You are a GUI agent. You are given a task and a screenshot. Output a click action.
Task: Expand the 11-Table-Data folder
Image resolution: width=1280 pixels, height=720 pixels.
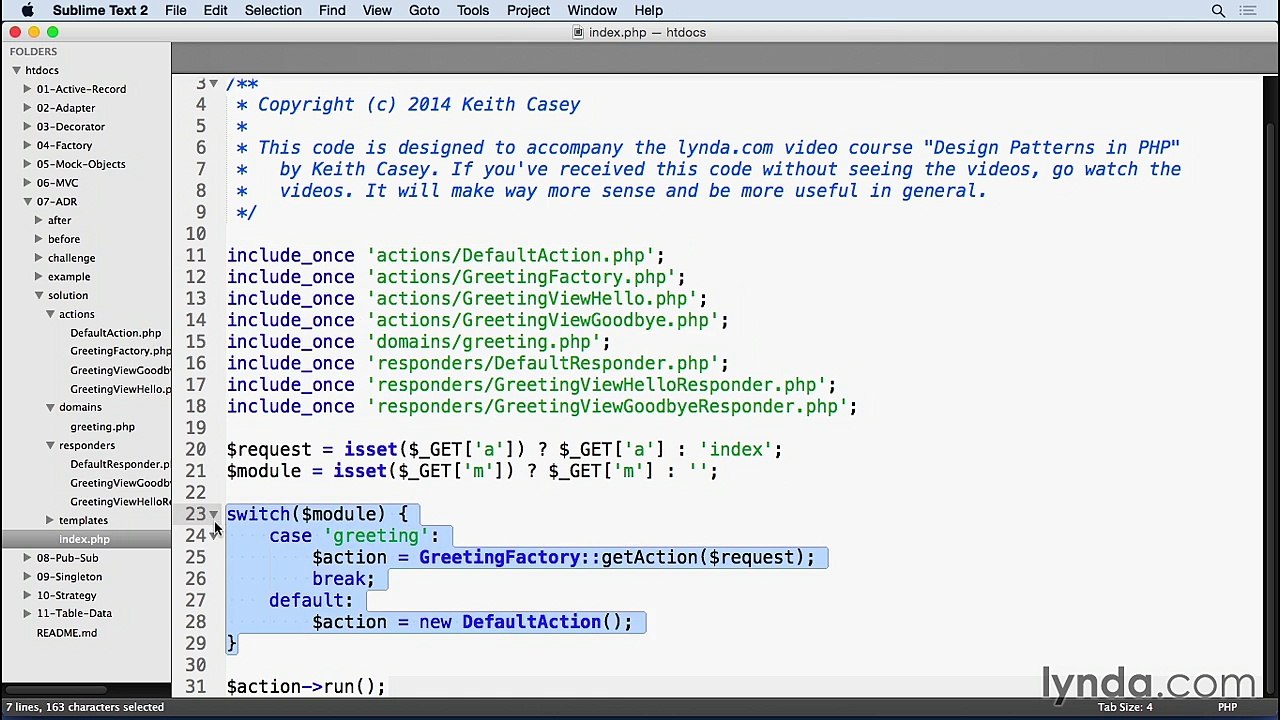pyautogui.click(x=28, y=613)
